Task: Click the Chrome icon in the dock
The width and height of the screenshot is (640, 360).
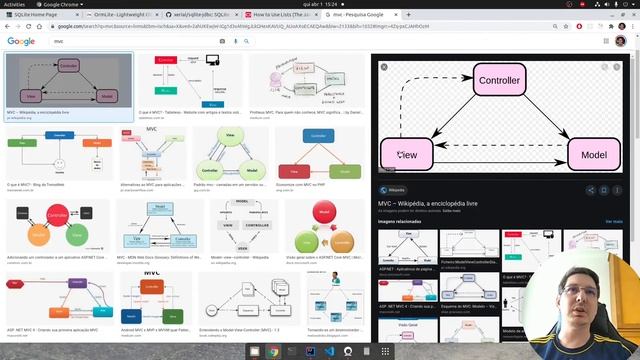Action: pyautogui.click(x=273, y=351)
